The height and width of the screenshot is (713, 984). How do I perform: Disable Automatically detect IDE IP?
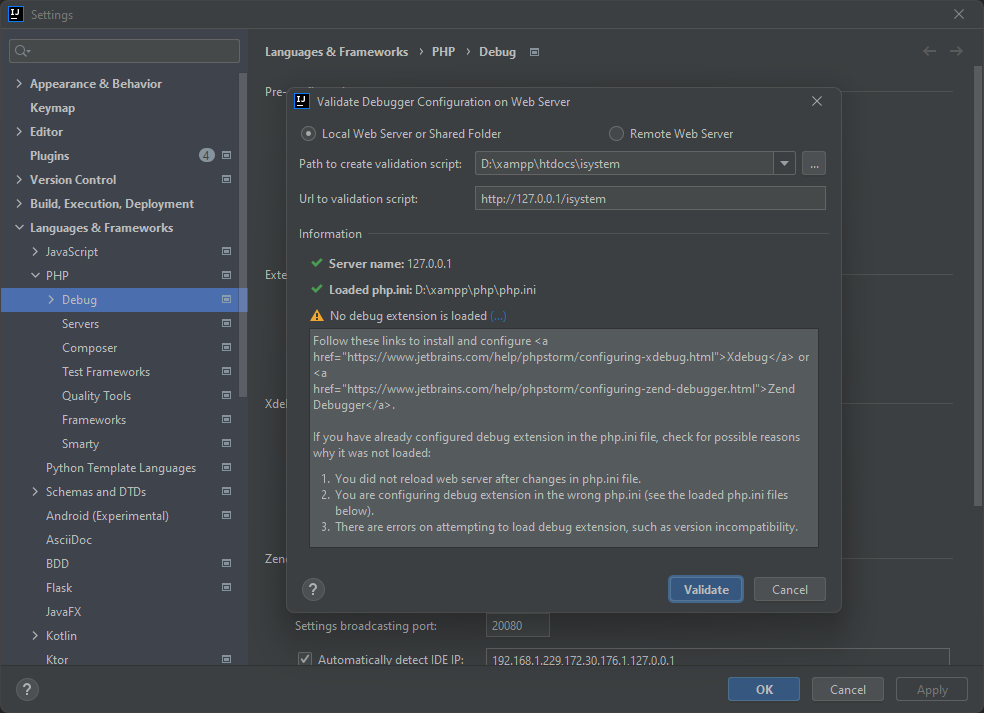tap(304, 658)
